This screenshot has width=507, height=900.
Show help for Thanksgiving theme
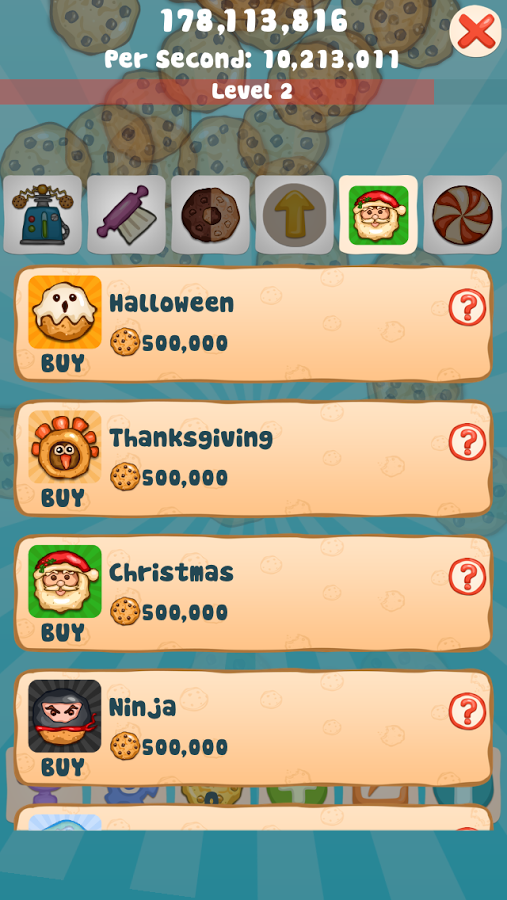pyautogui.click(x=467, y=442)
